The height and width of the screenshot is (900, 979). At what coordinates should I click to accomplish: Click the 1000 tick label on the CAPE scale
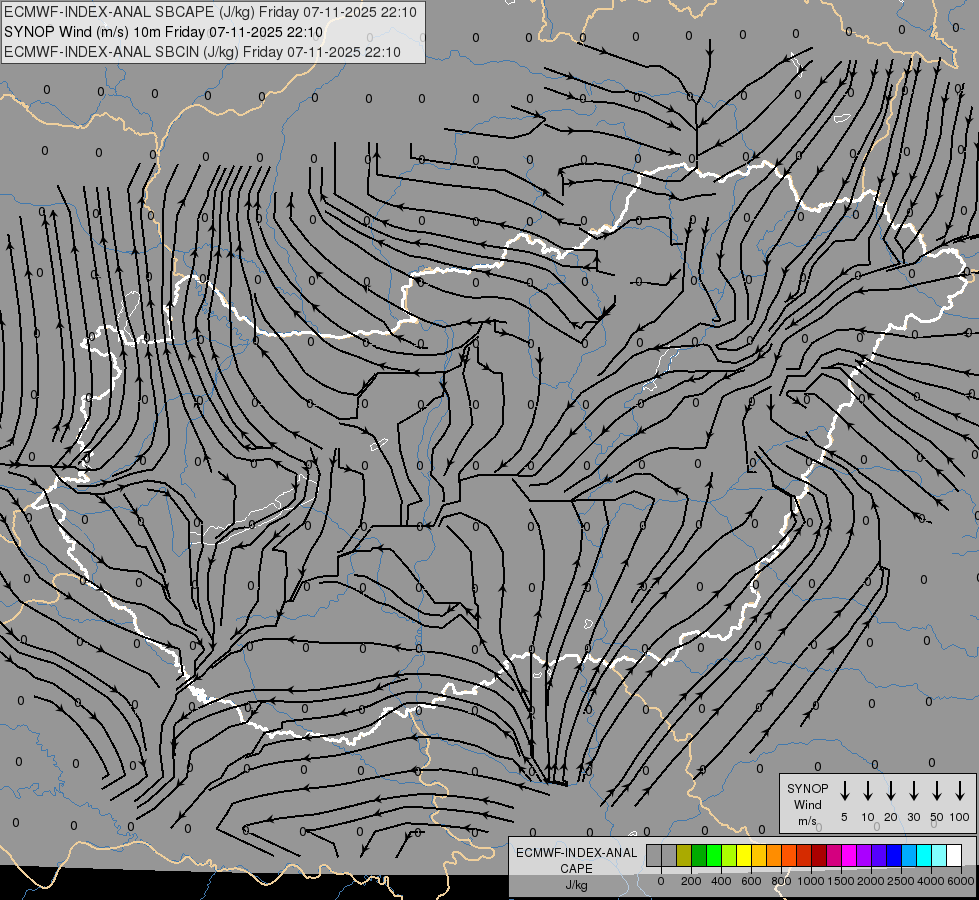point(810,881)
